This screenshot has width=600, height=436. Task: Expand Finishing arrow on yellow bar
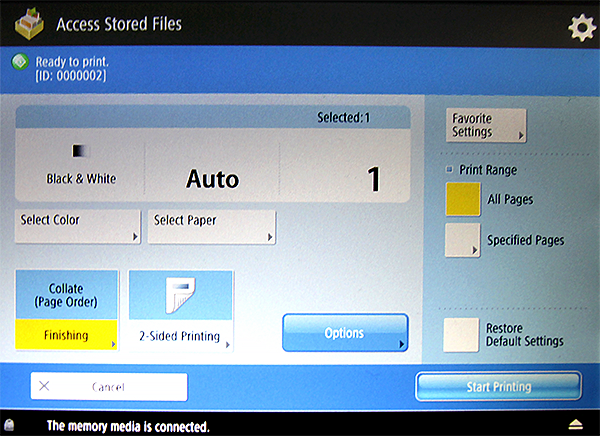tap(113, 344)
